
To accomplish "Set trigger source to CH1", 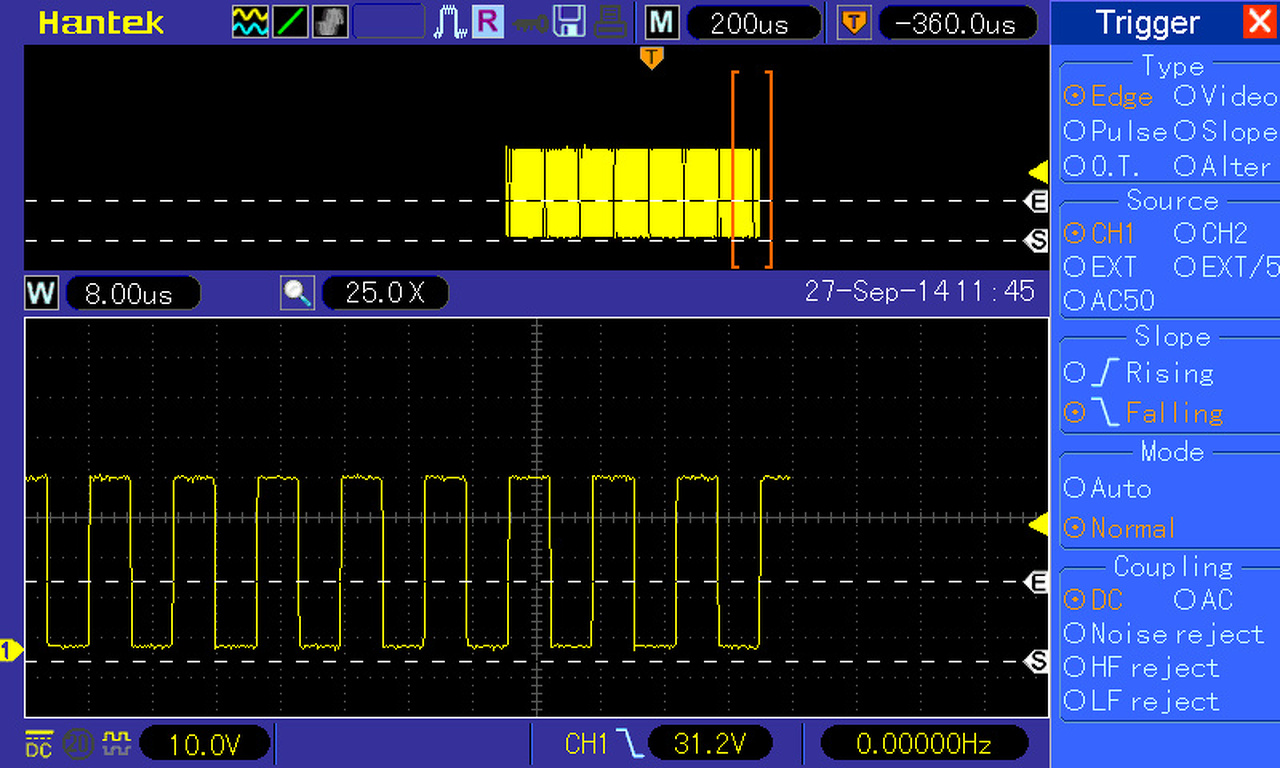I will (1099, 234).
